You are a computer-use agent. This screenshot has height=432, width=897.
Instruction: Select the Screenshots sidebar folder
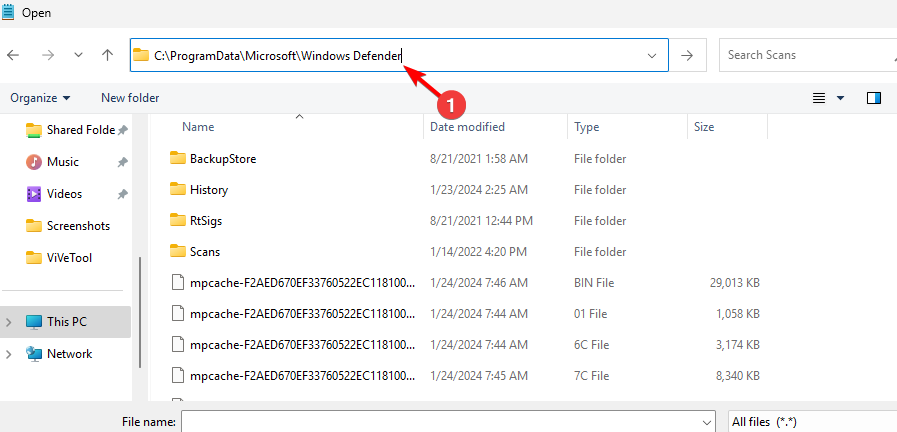coord(68,226)
